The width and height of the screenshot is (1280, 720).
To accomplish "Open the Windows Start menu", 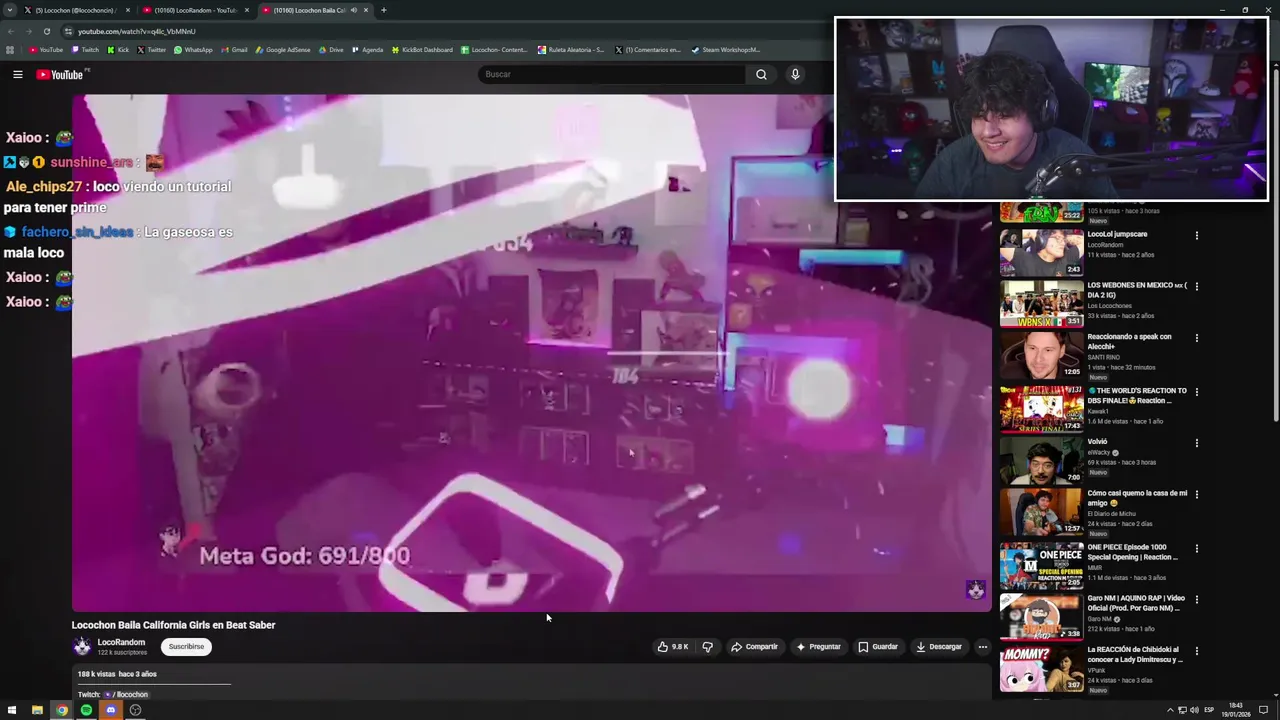I will point(12,710).
